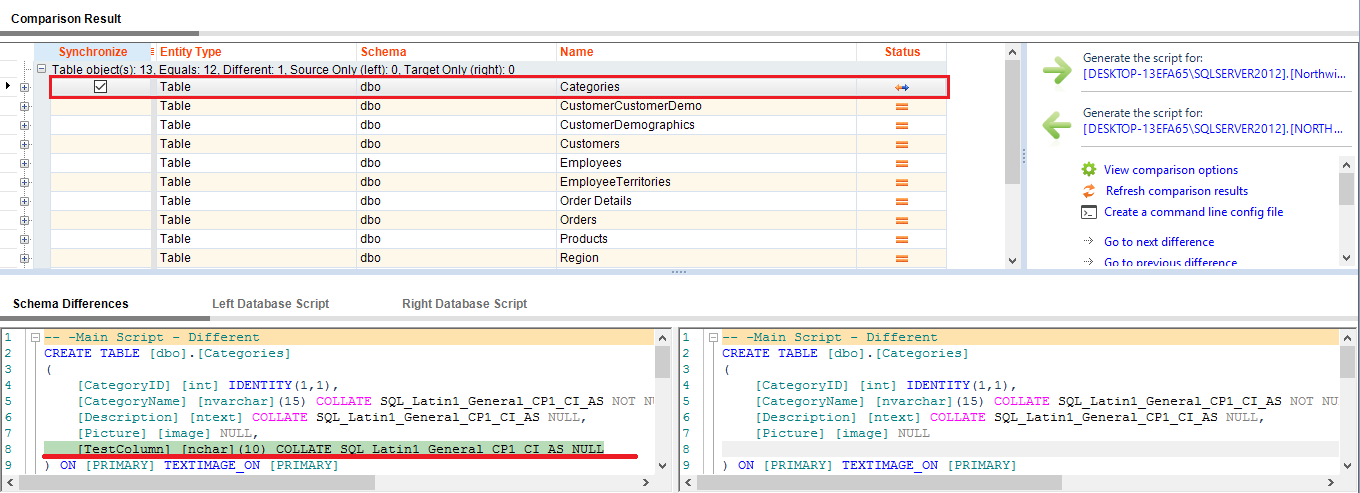Click the left script pane vertical scrollbar thumb

(662, 362)
